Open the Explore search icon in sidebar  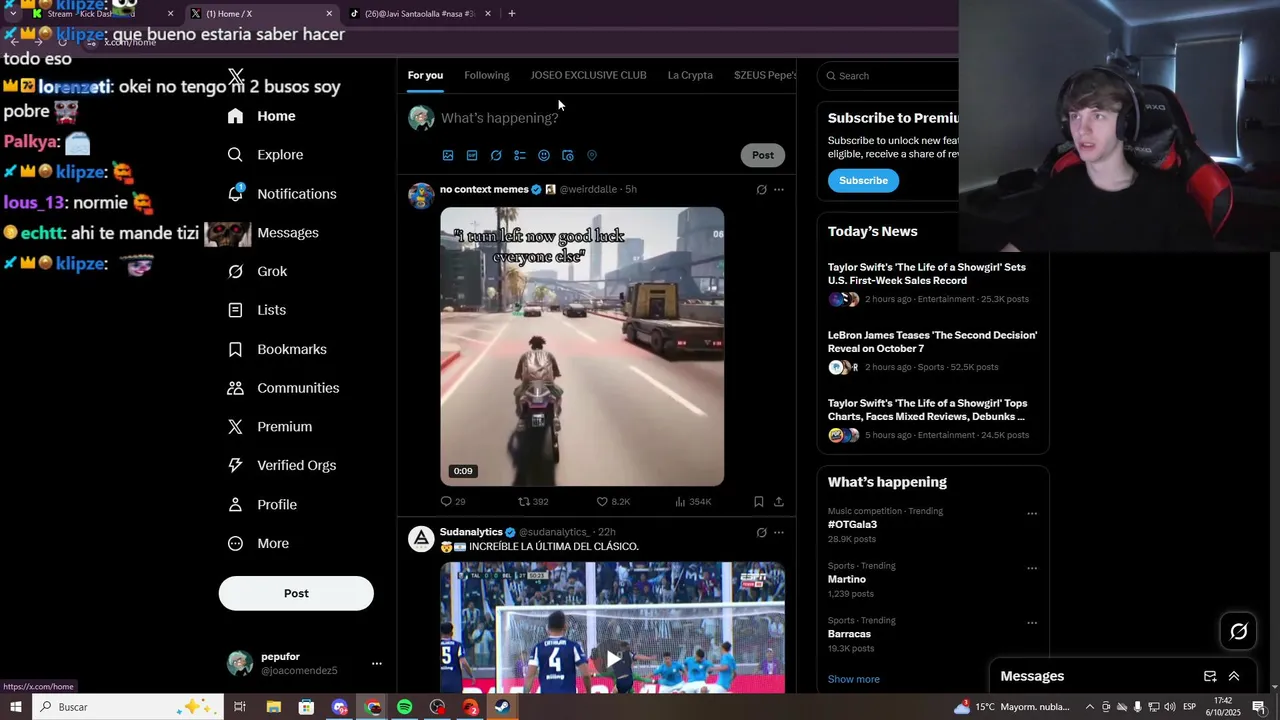(x=235, y=155)
